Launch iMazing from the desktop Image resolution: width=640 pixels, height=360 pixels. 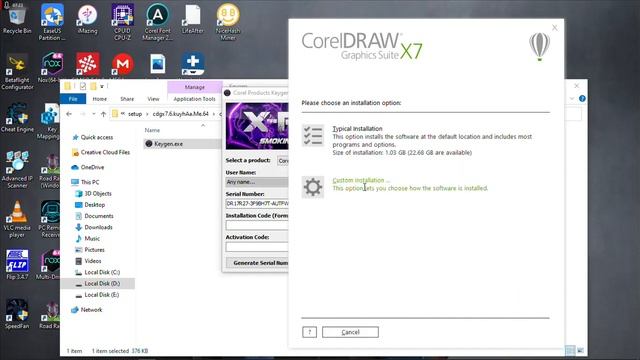(x=87, y=19)
